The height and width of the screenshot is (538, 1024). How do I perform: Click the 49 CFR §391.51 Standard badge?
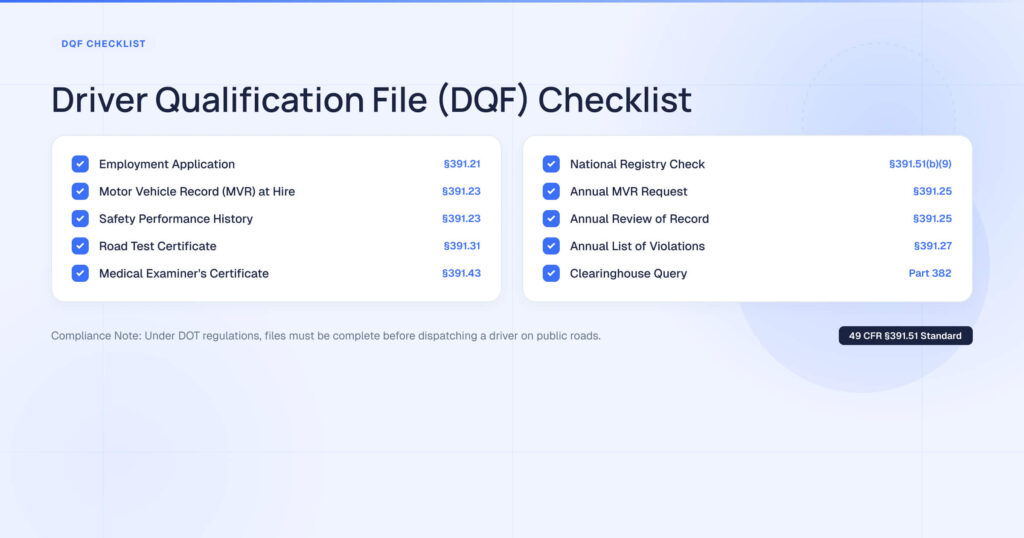[x=905, y=336]
